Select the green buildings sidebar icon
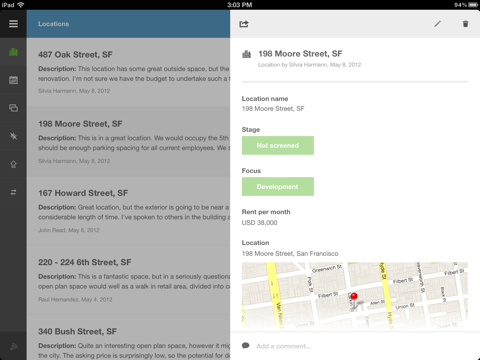The height and width of the screenshot is (360, 480). click(13, 52)
